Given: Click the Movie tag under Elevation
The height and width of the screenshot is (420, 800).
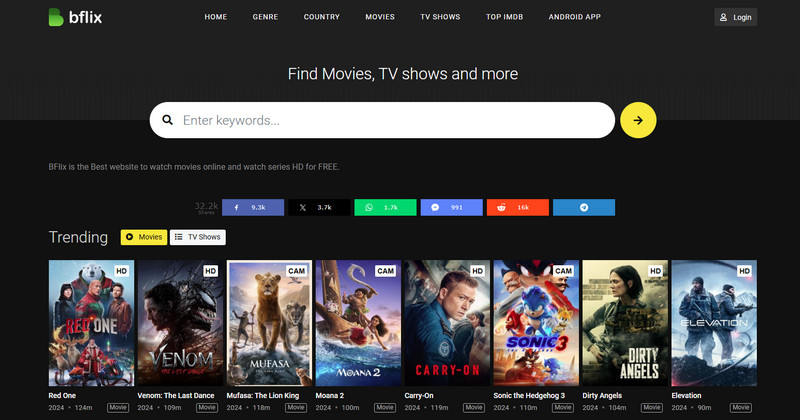Looking at the screenshot, I should (x=741, y=408).
